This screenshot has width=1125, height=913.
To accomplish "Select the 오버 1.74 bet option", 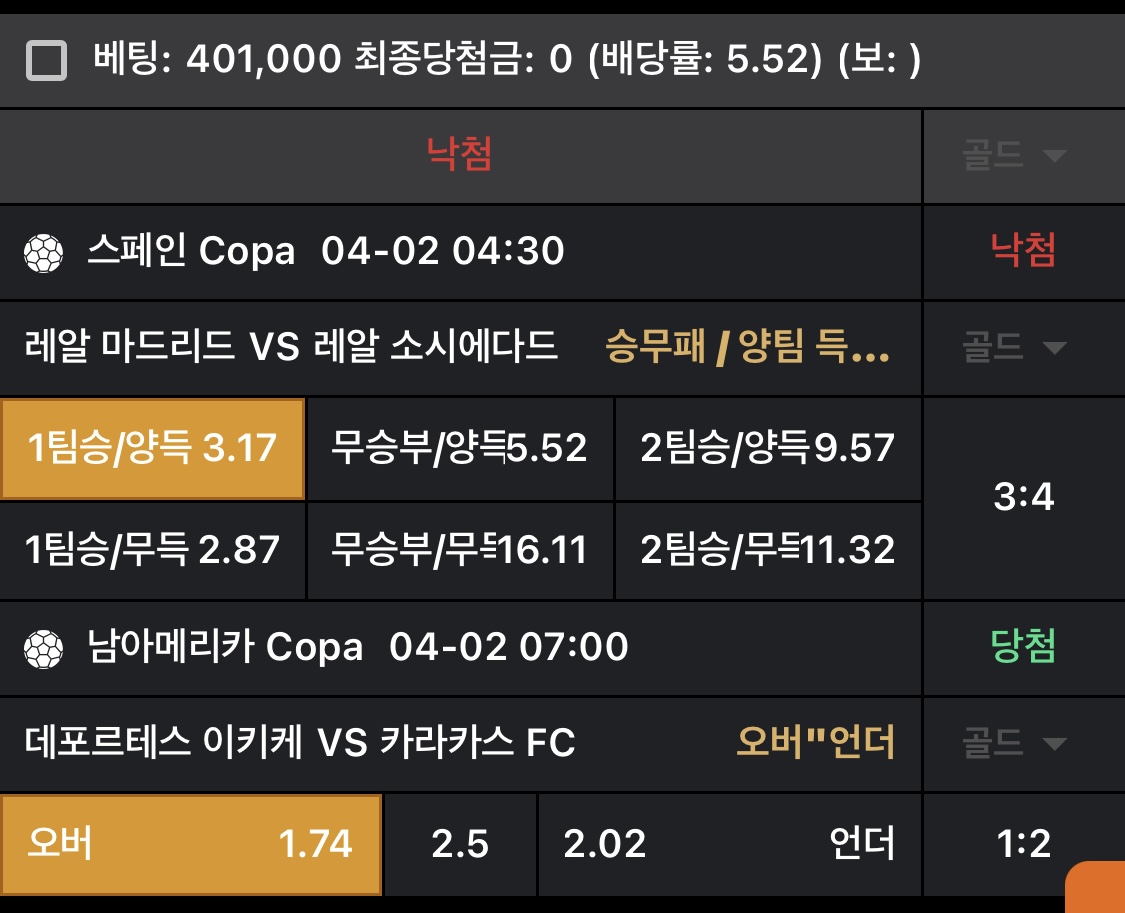I will coord(191,845).
